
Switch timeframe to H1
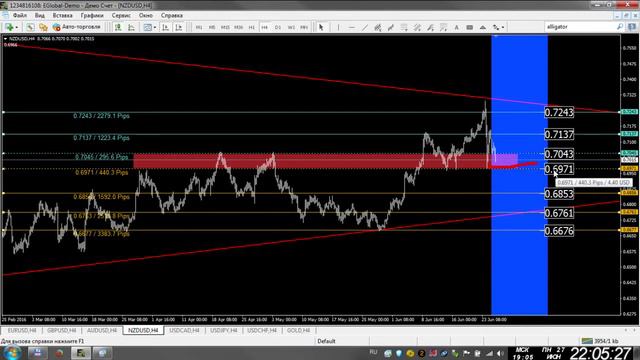pyautogui.click(x=251, y=27)
